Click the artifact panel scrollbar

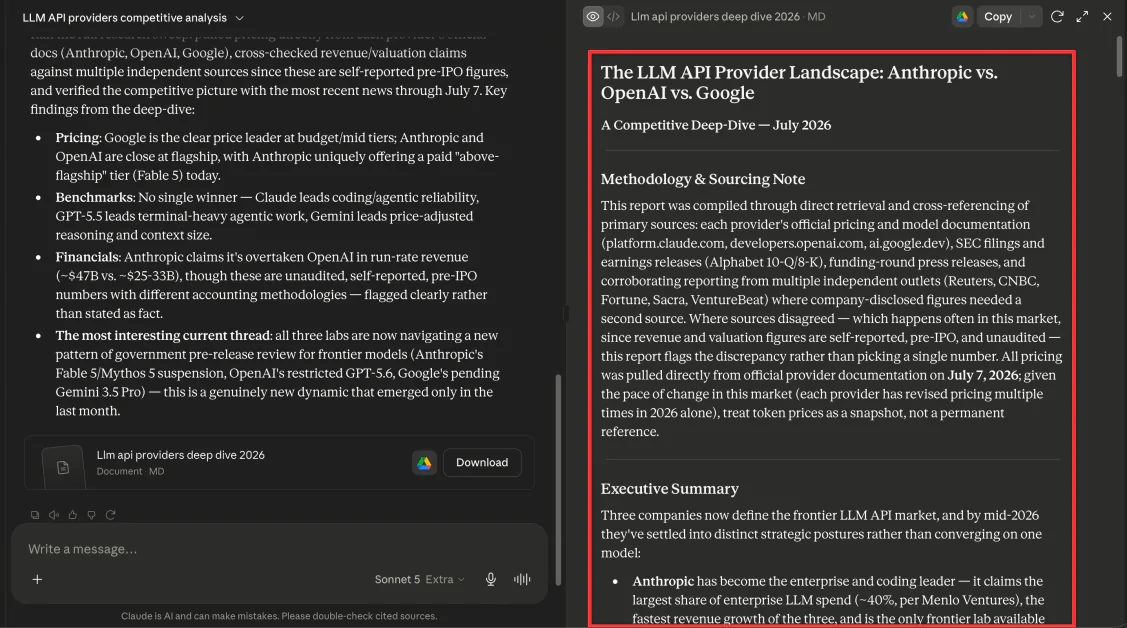click(1119, 56)
